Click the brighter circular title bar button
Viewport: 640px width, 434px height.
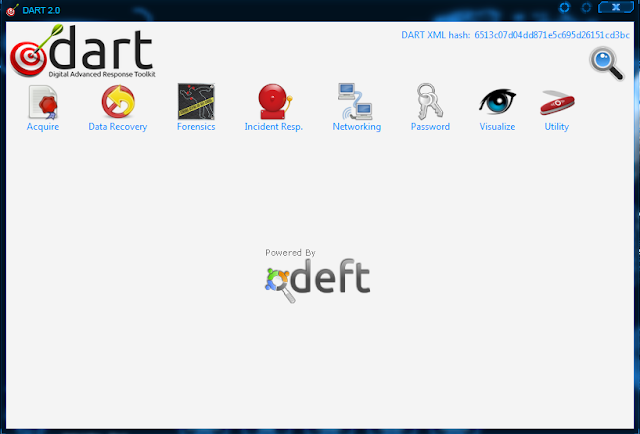[564, 7]
